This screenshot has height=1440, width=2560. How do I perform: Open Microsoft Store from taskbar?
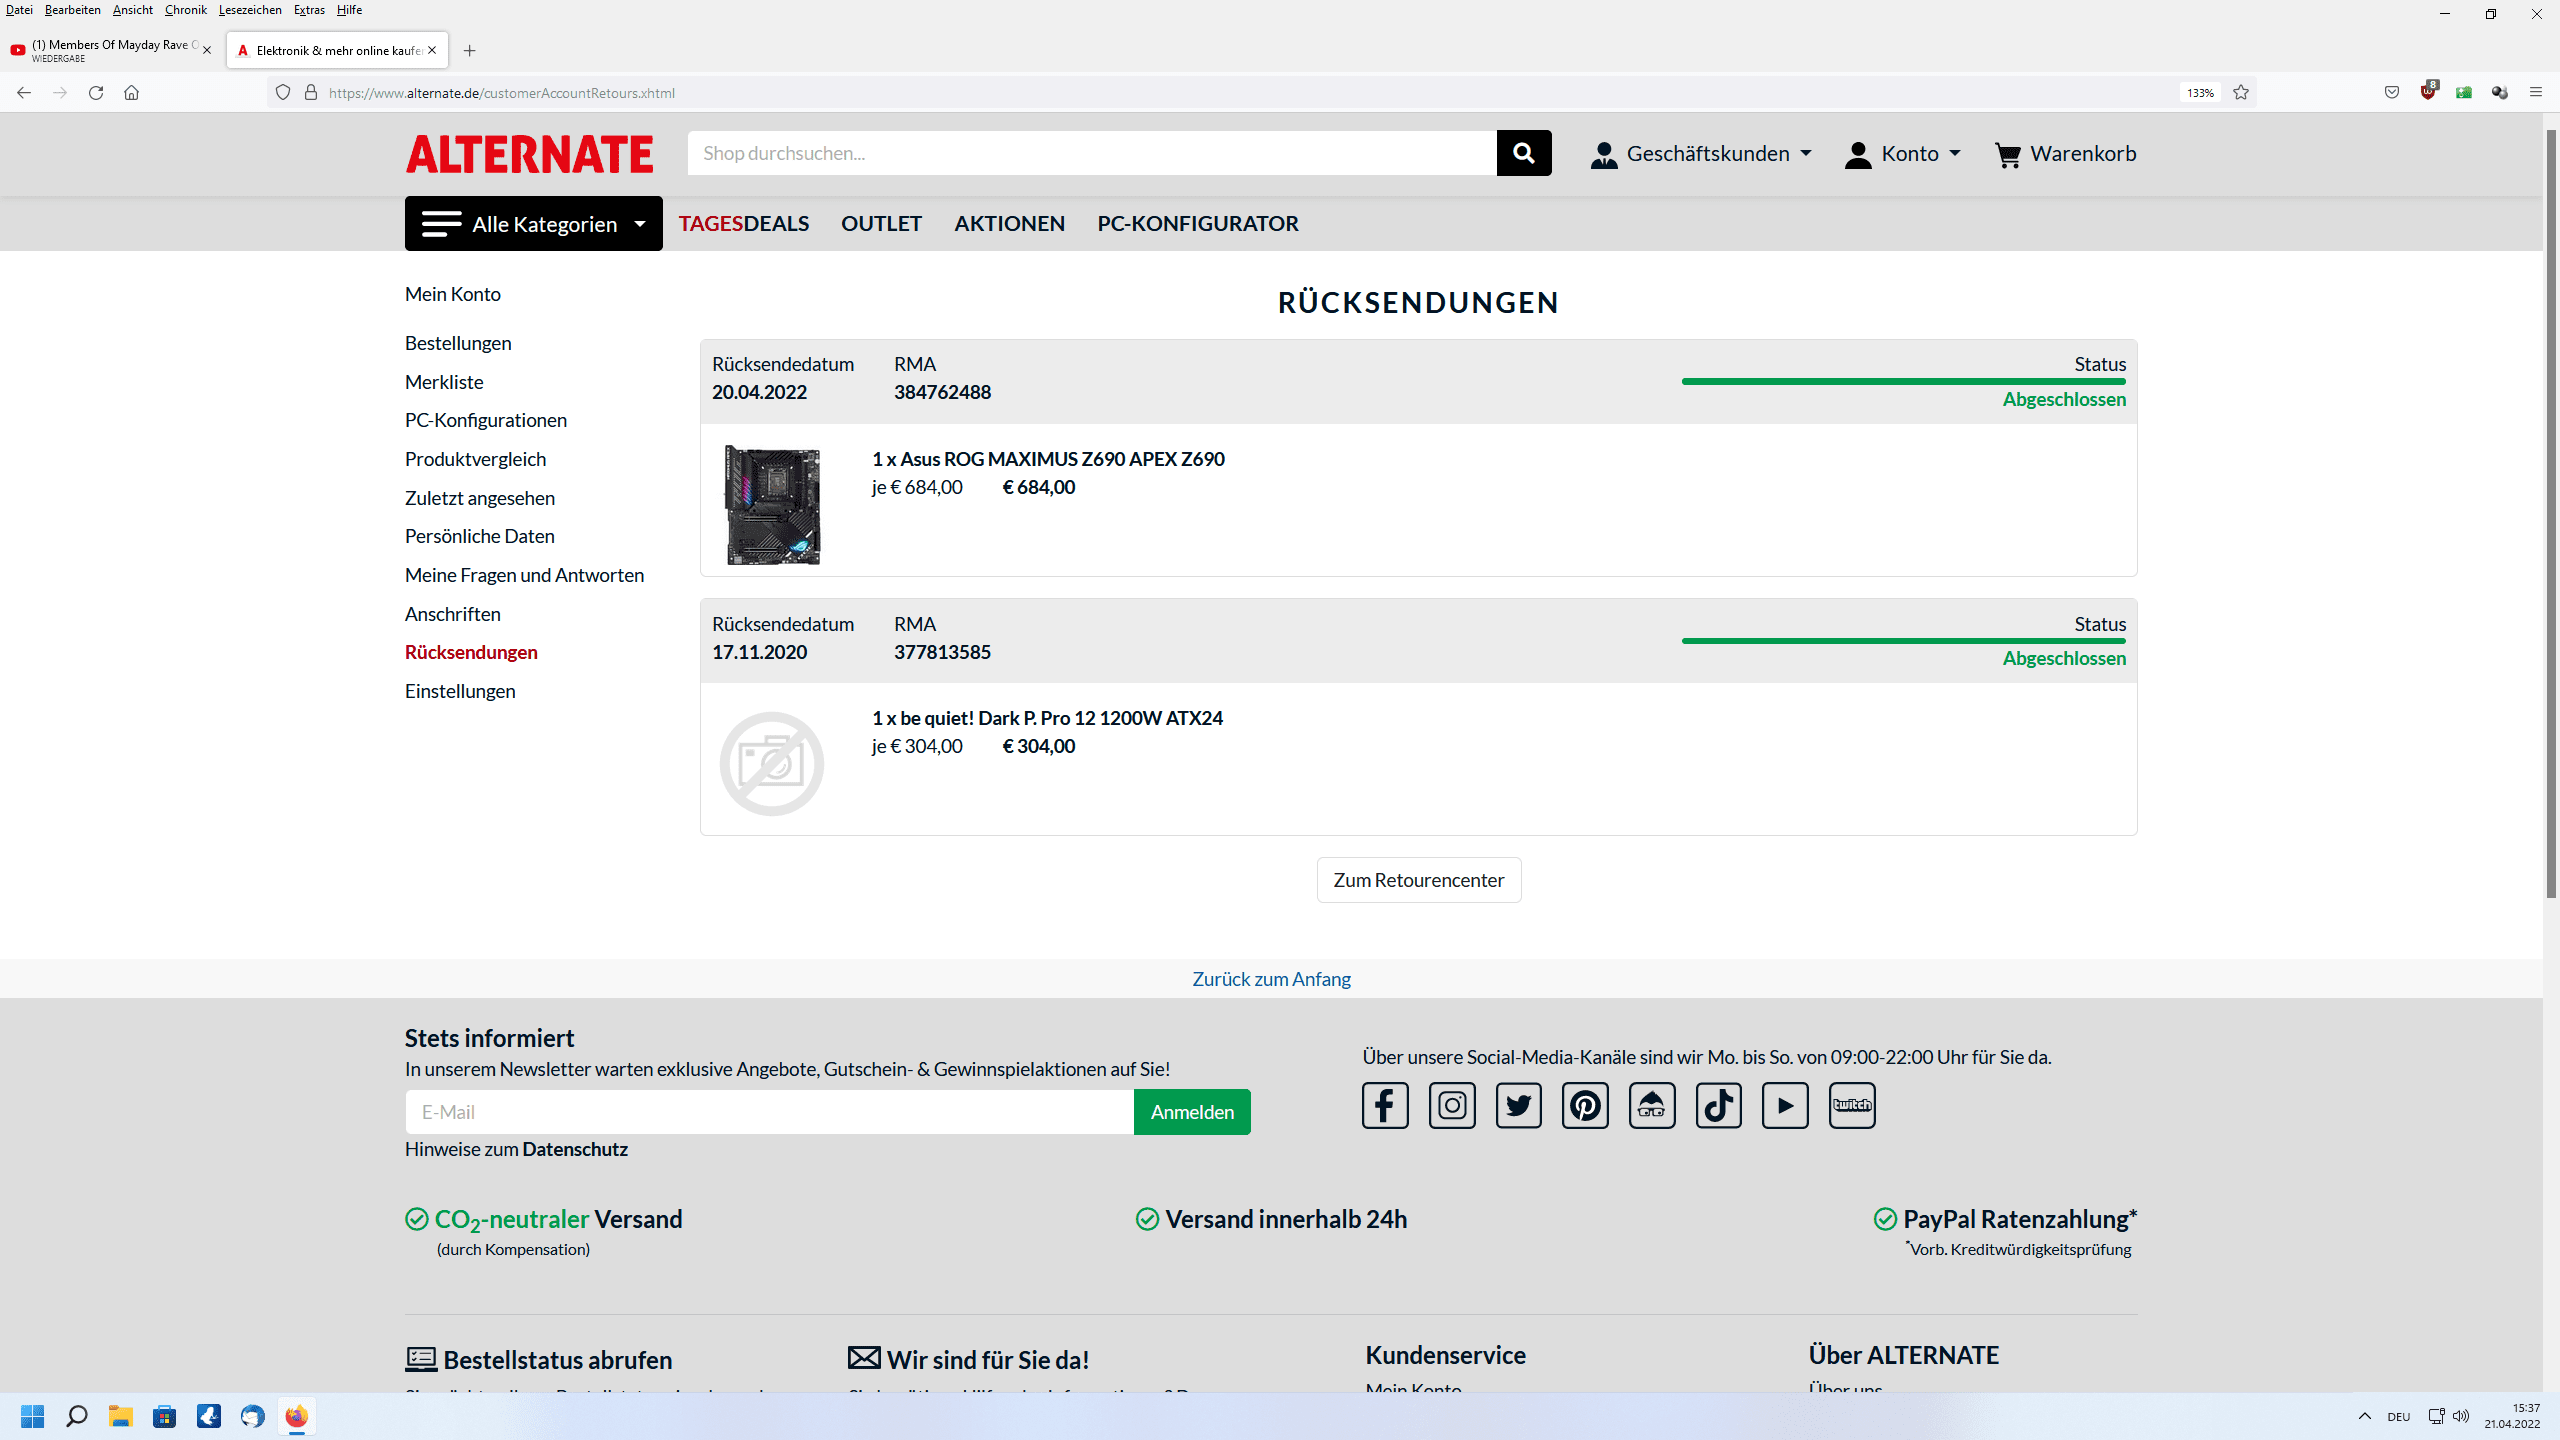tap(165, 1416)
